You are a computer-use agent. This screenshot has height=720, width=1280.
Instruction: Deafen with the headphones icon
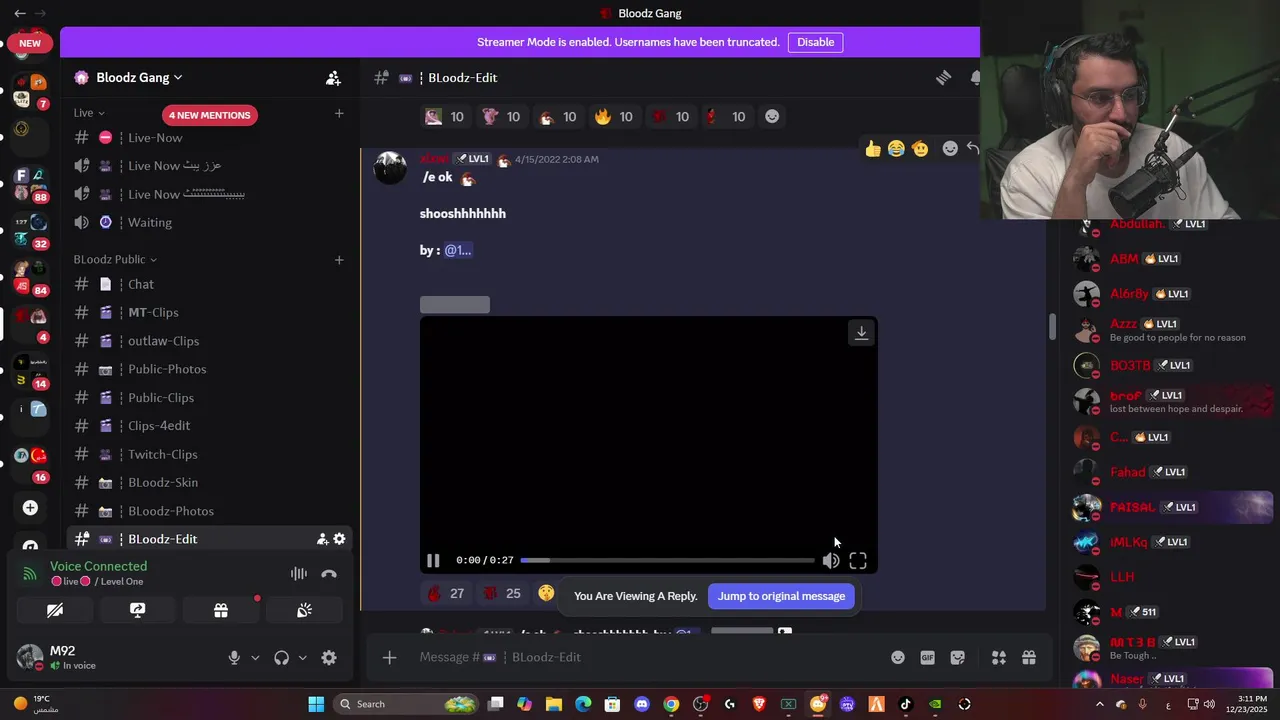[281, 658]
